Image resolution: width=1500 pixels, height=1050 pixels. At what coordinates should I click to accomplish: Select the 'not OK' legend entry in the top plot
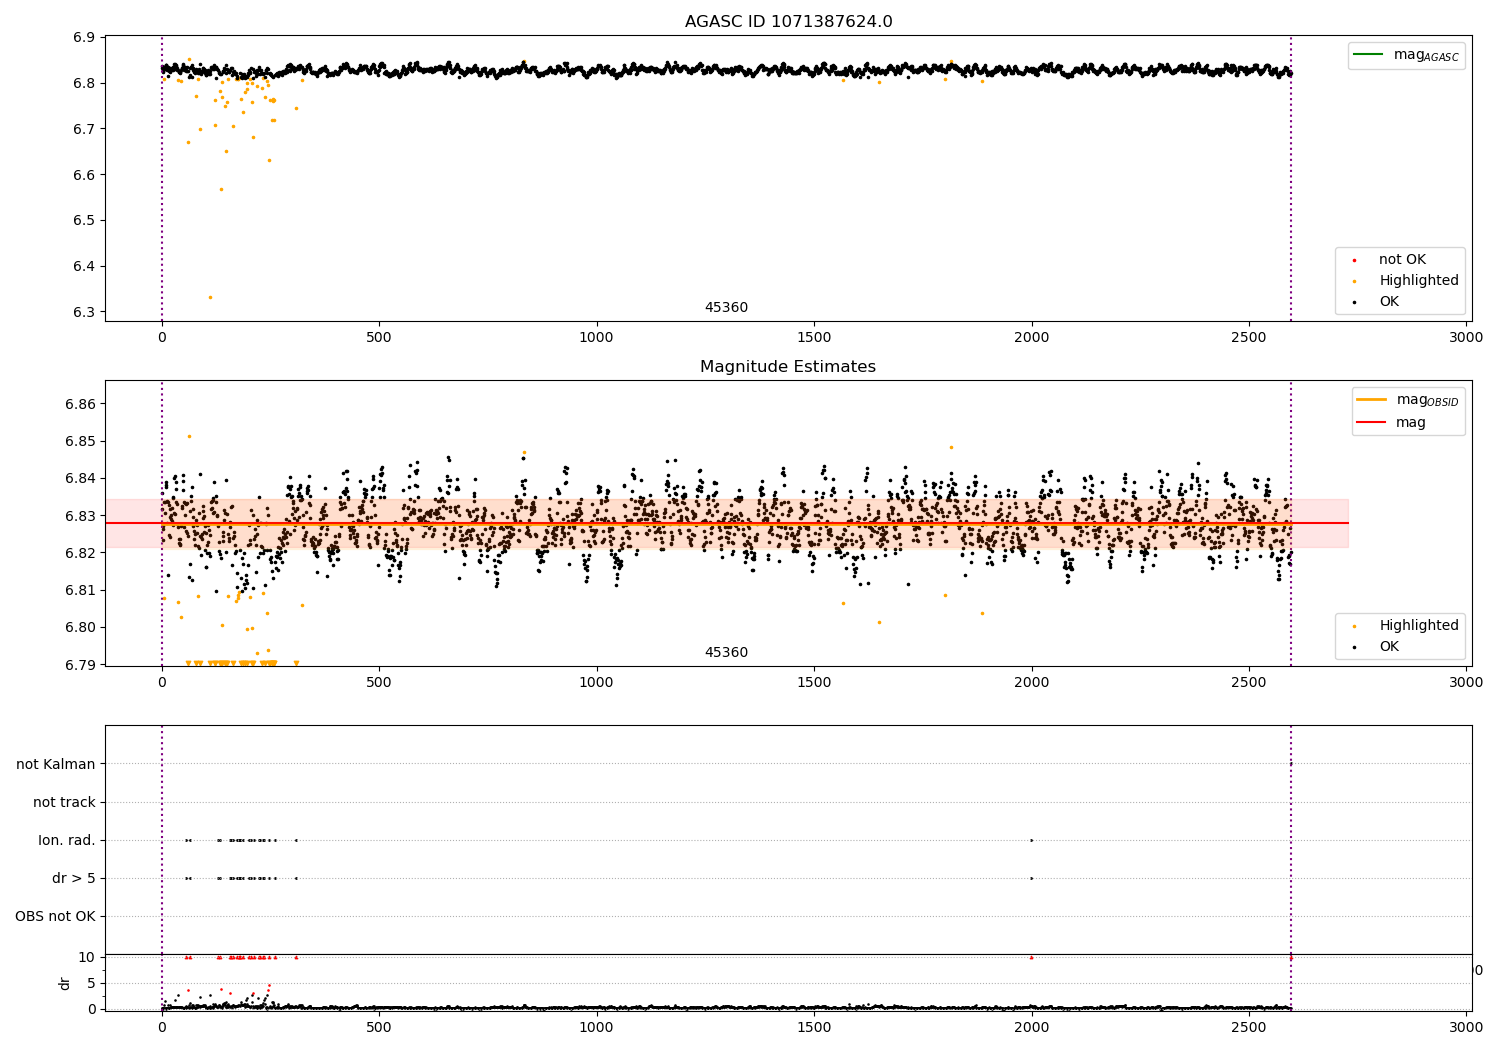click(x=1402, y=260)
